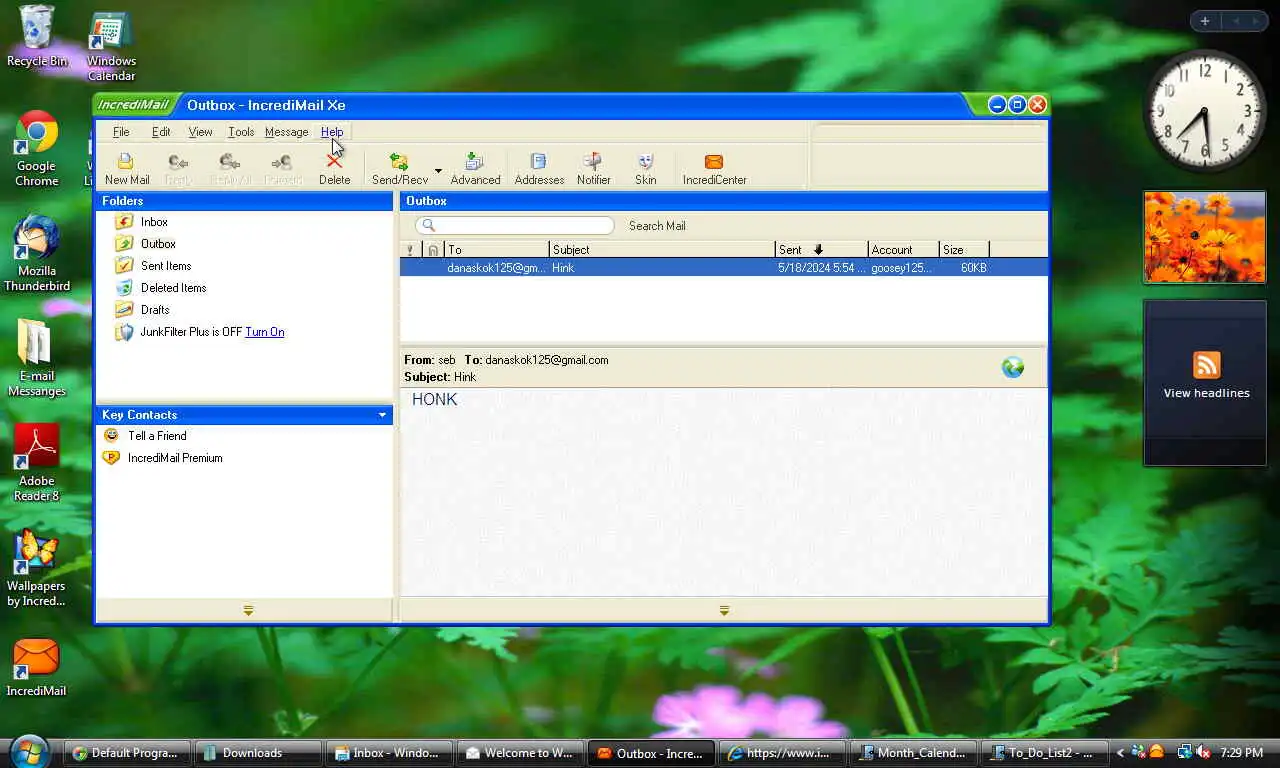Screen dimensions: 1280x768
Task: Select the Hink message row
Action: 724,268
